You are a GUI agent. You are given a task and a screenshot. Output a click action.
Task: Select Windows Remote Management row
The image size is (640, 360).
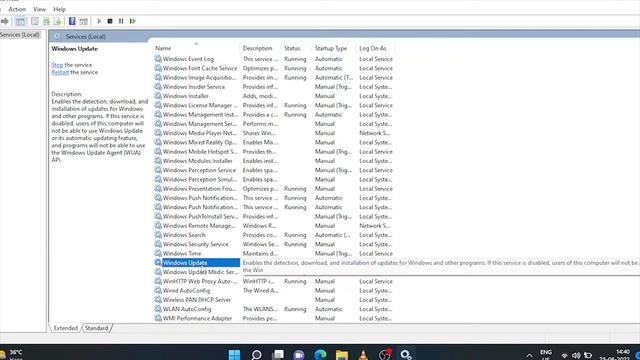click(x=273, y=226)
